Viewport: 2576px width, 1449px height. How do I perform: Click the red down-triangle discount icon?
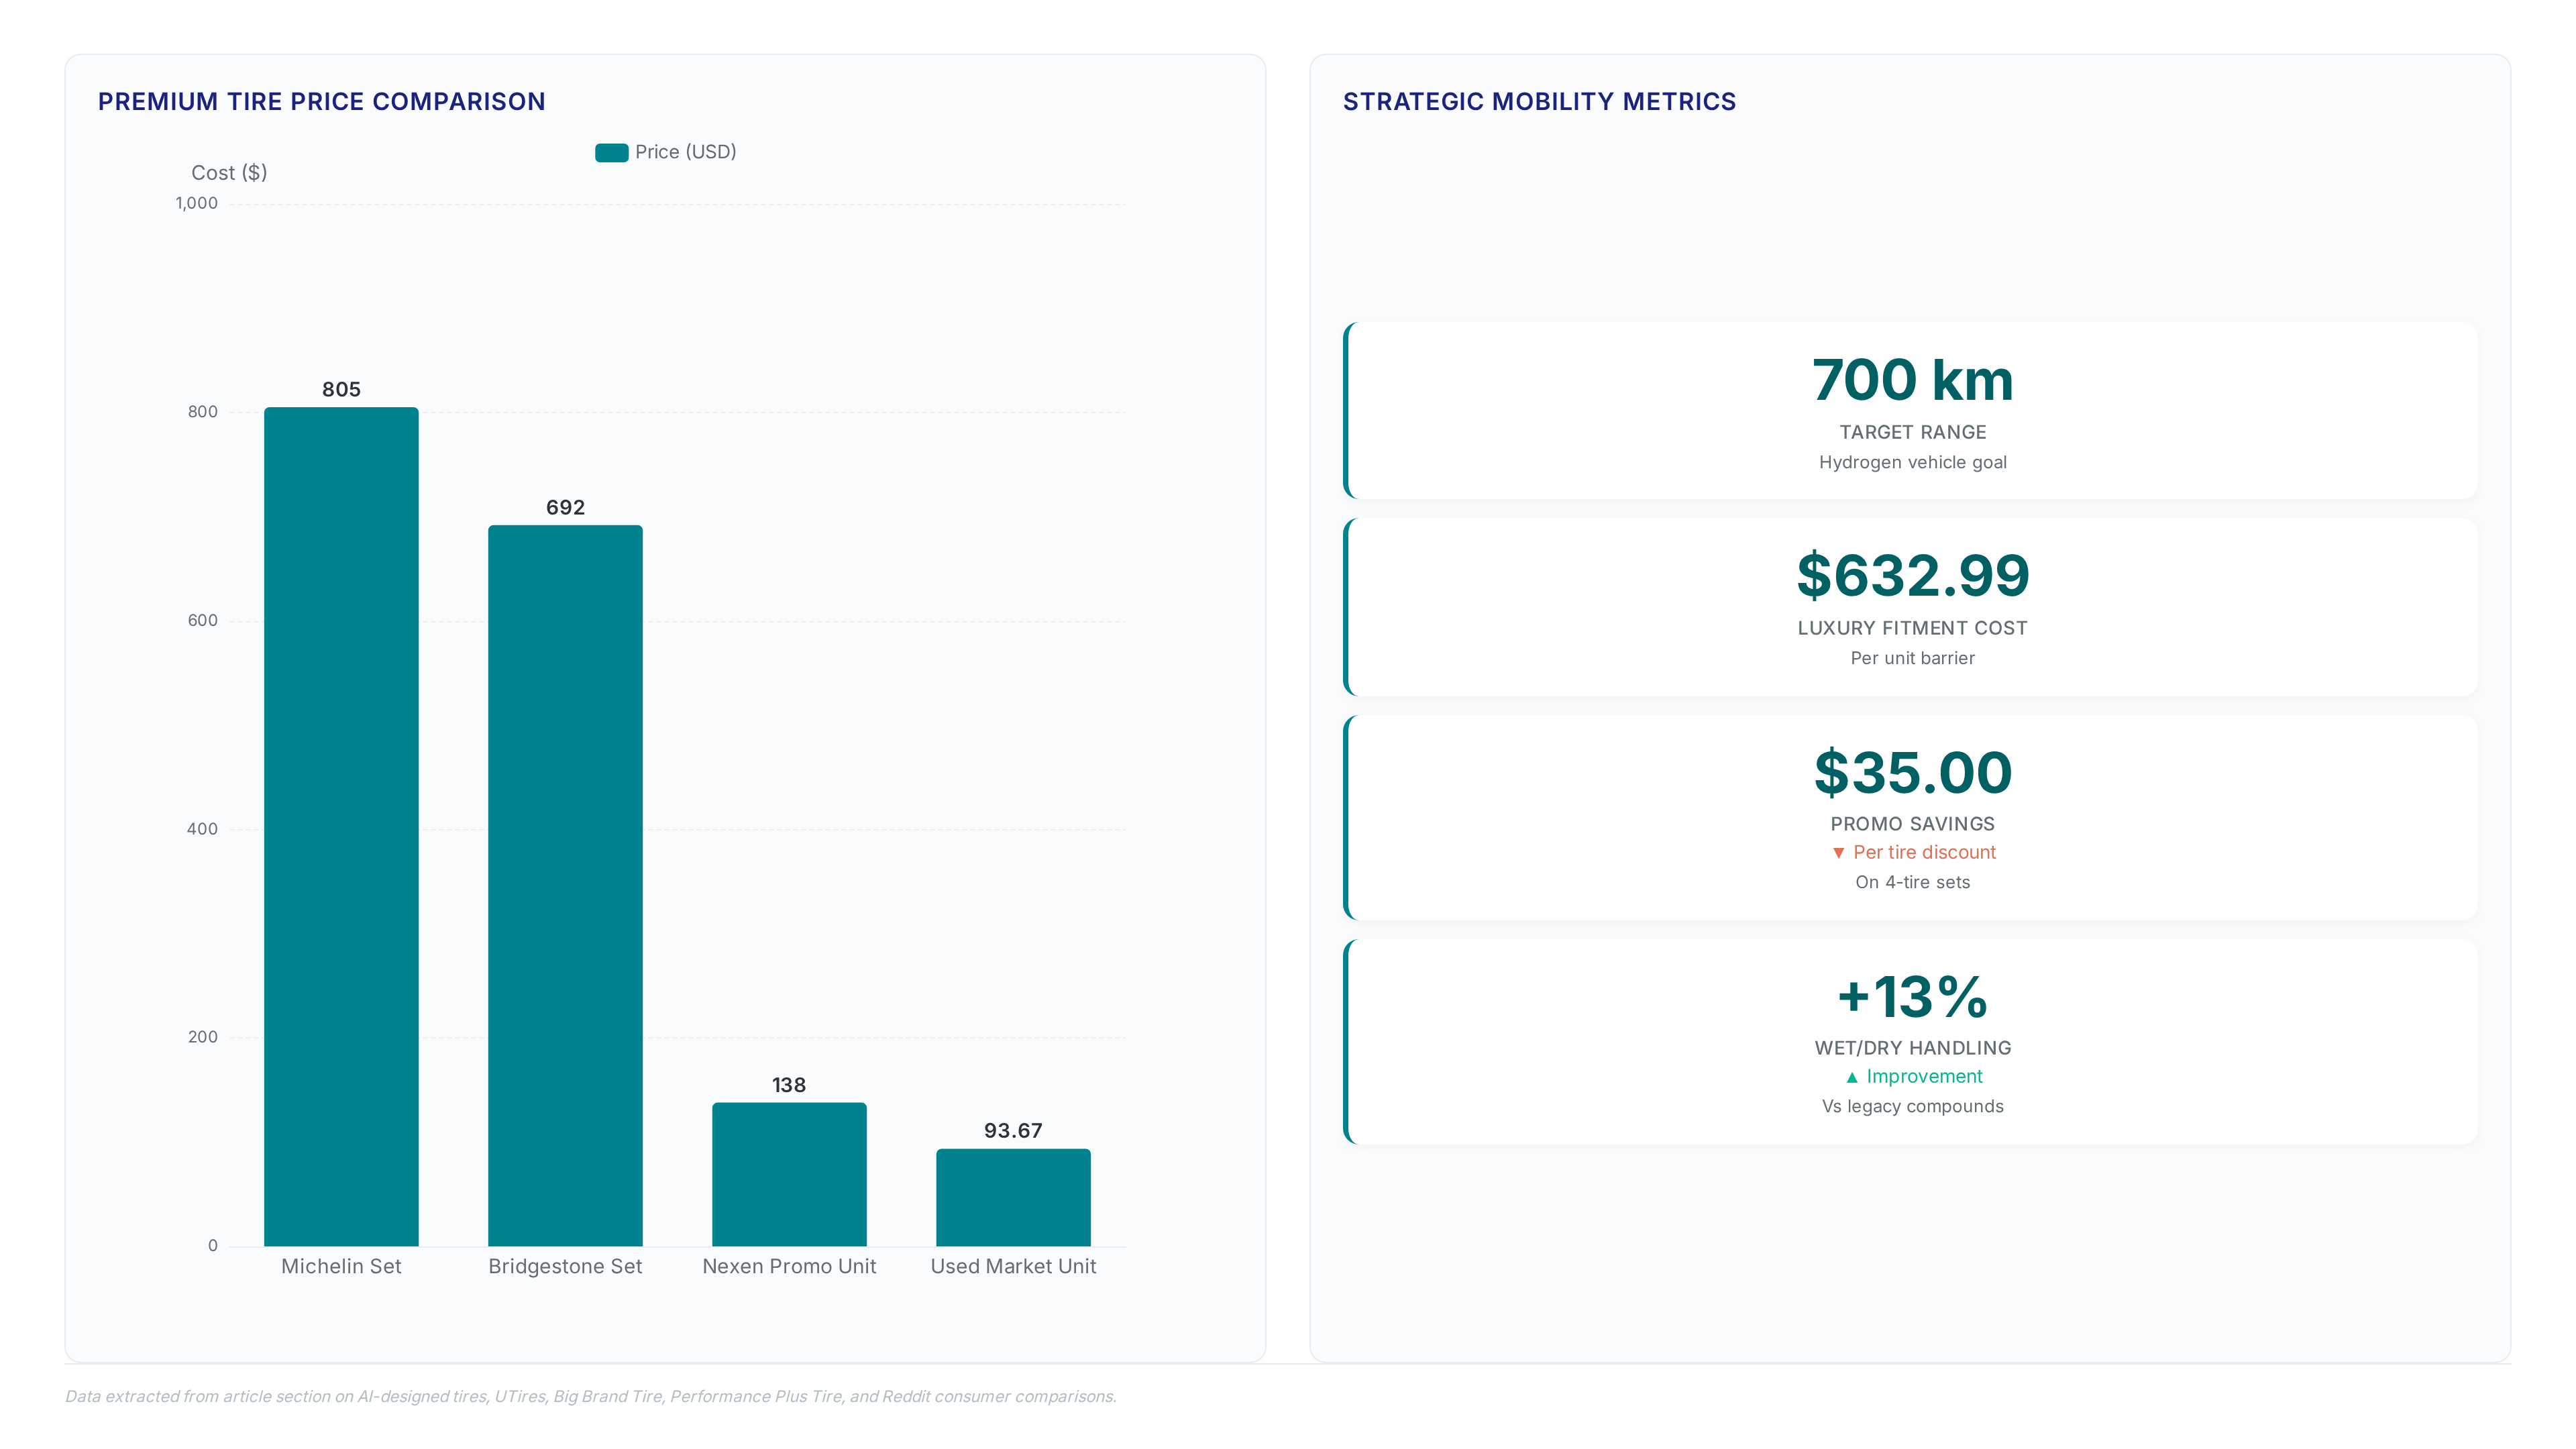coord(1838,853)
